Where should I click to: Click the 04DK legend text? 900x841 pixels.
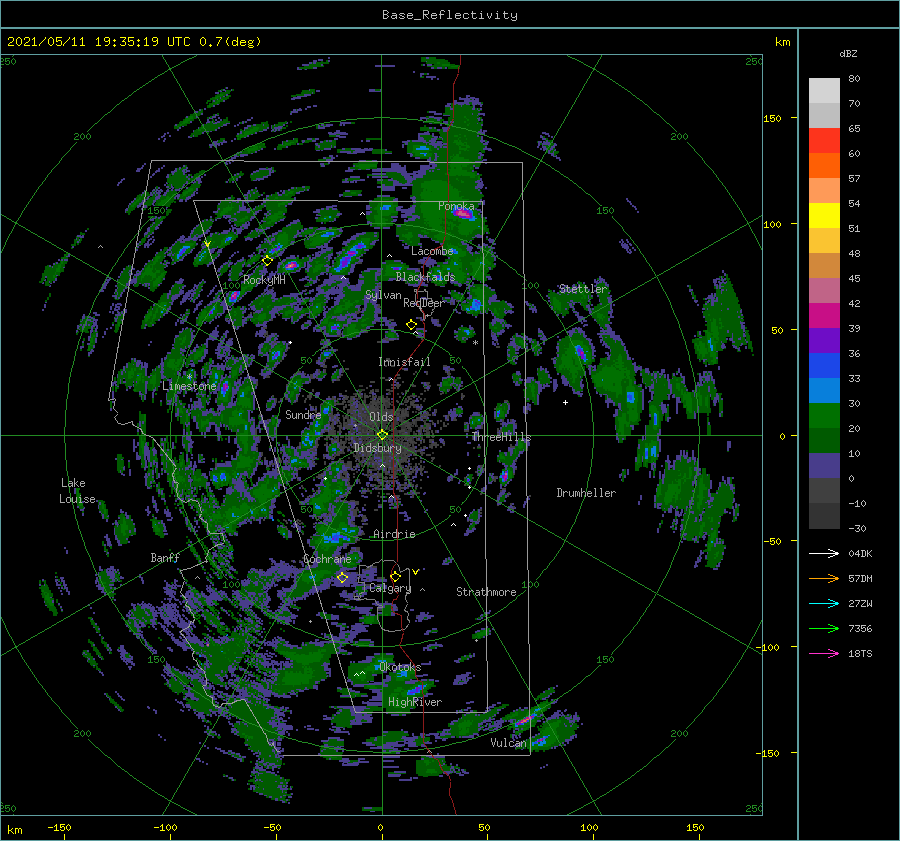click(860, 553)
